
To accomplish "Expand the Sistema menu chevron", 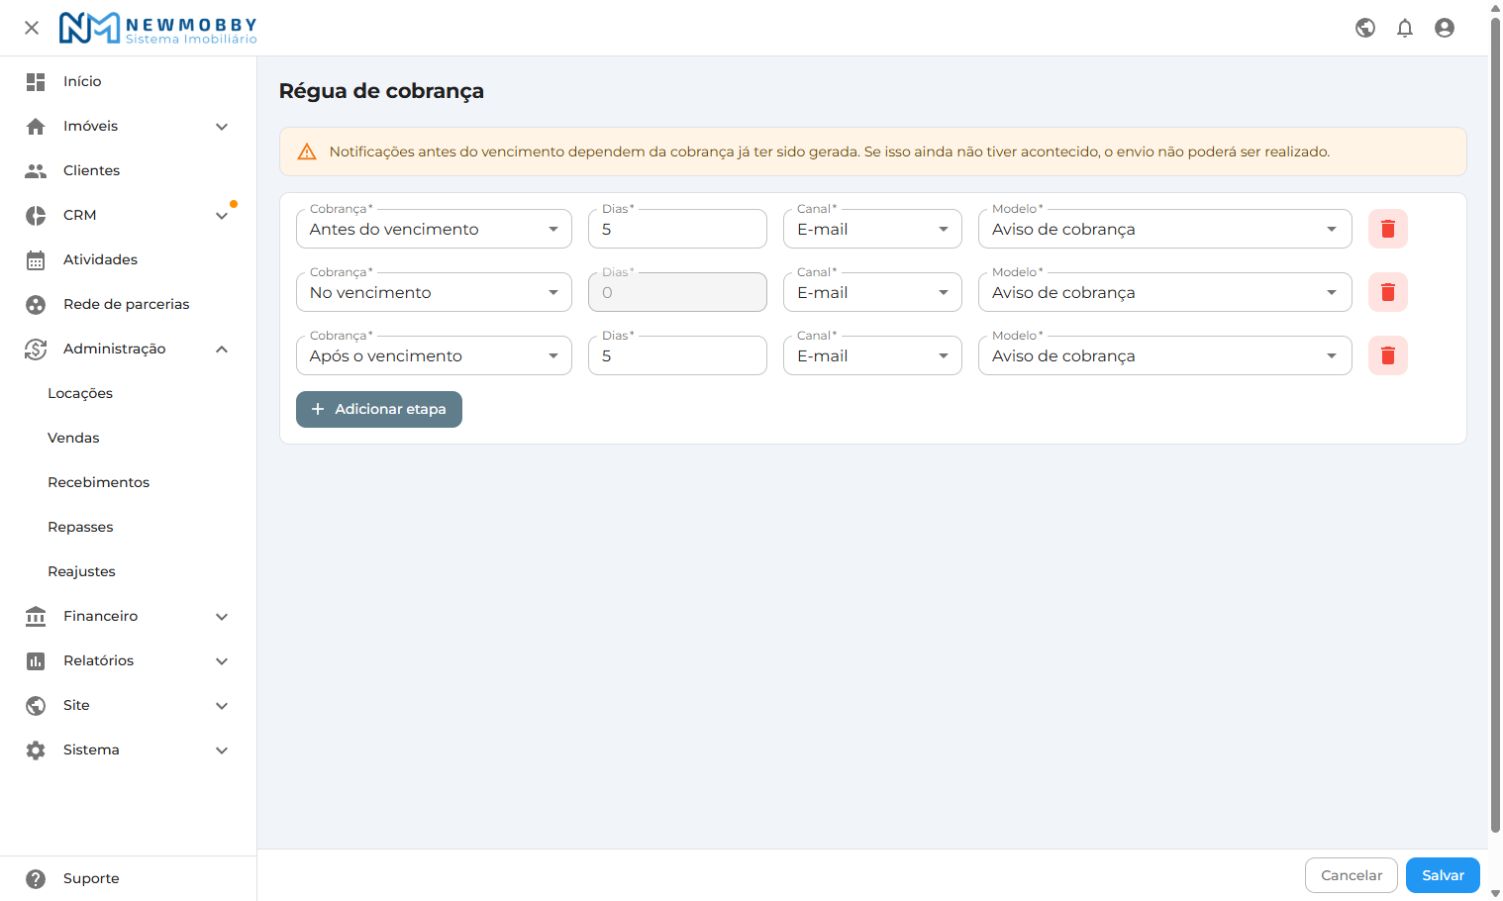I will [222, 750].
